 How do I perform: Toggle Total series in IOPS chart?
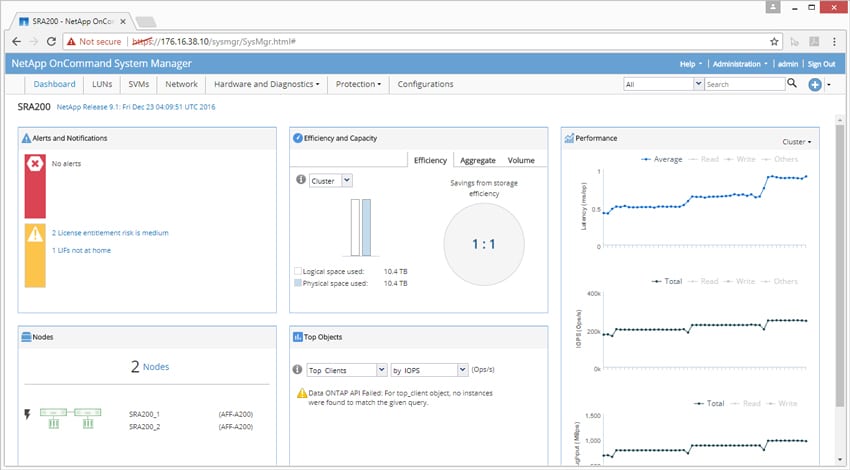667,281
